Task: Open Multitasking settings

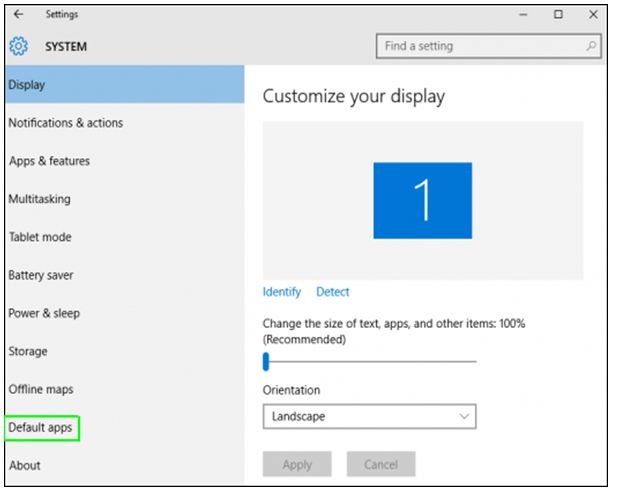Action: [40, 199]
